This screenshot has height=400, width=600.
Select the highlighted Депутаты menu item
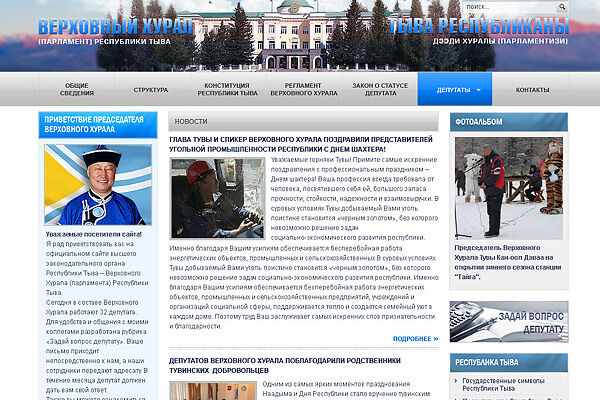coord(455,89)
